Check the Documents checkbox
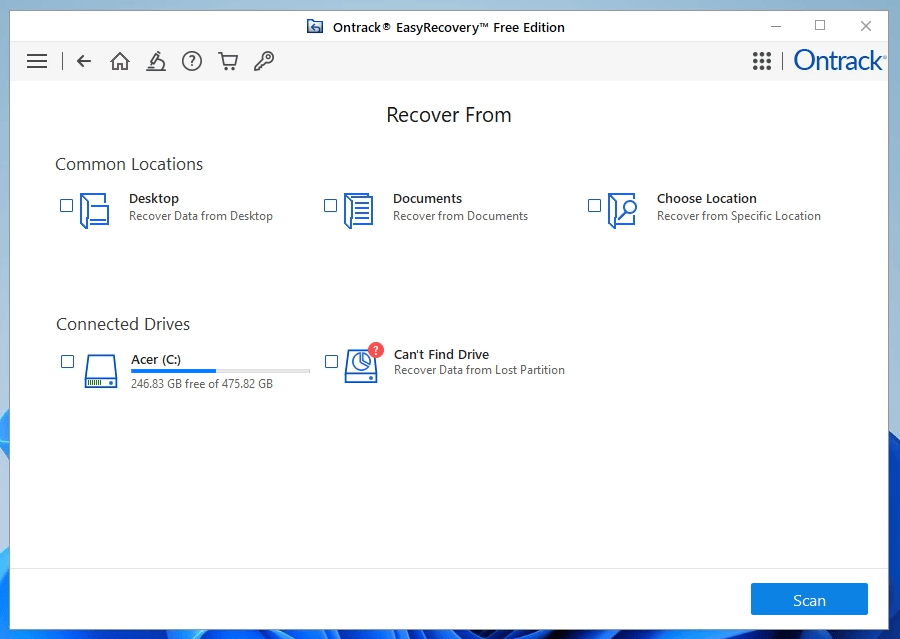The height and width of the screenshot is (639, 900). coord(331,205)
